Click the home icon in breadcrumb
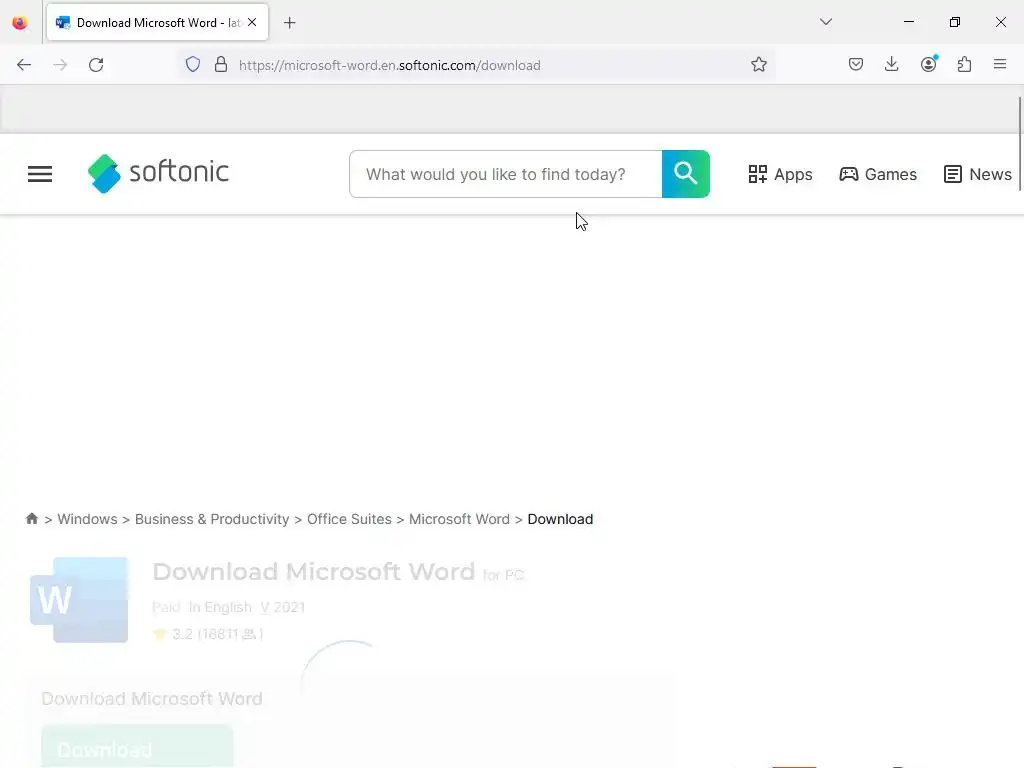The image size is (1024, 768). (x=31, y=519)
